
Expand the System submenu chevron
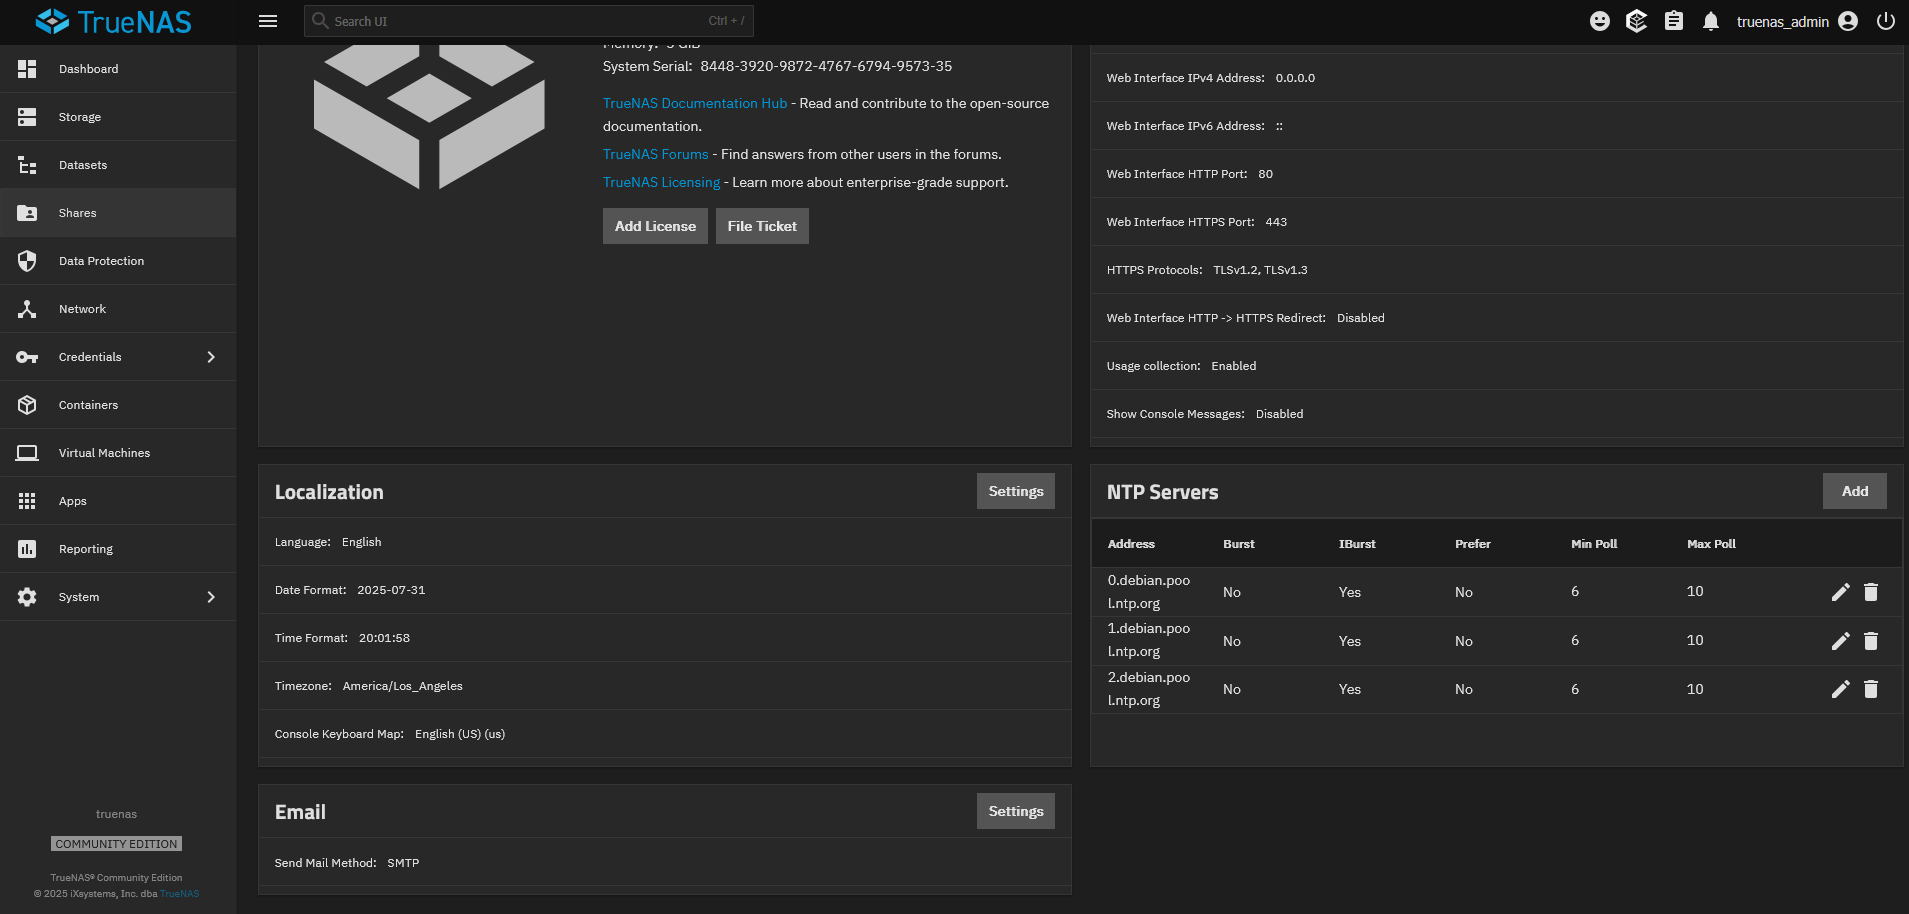211,597
